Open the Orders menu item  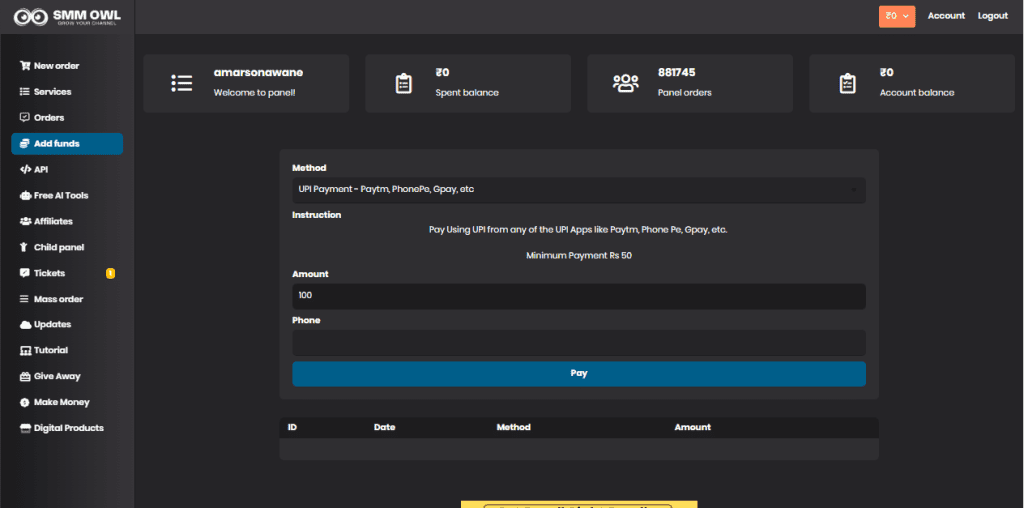coord(49,118)
